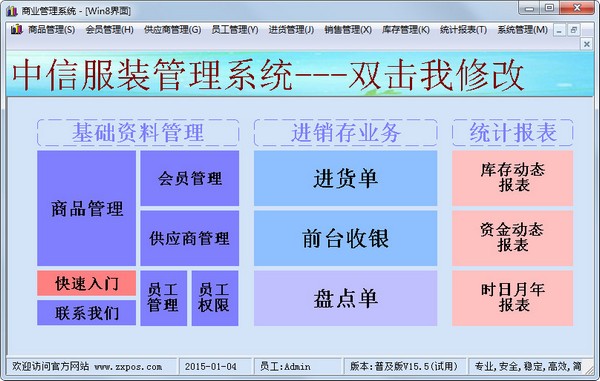Click the date 2015-01-04 in status bar
The height and width of the screenshot is (381, 600).
[x=210, y=366]
